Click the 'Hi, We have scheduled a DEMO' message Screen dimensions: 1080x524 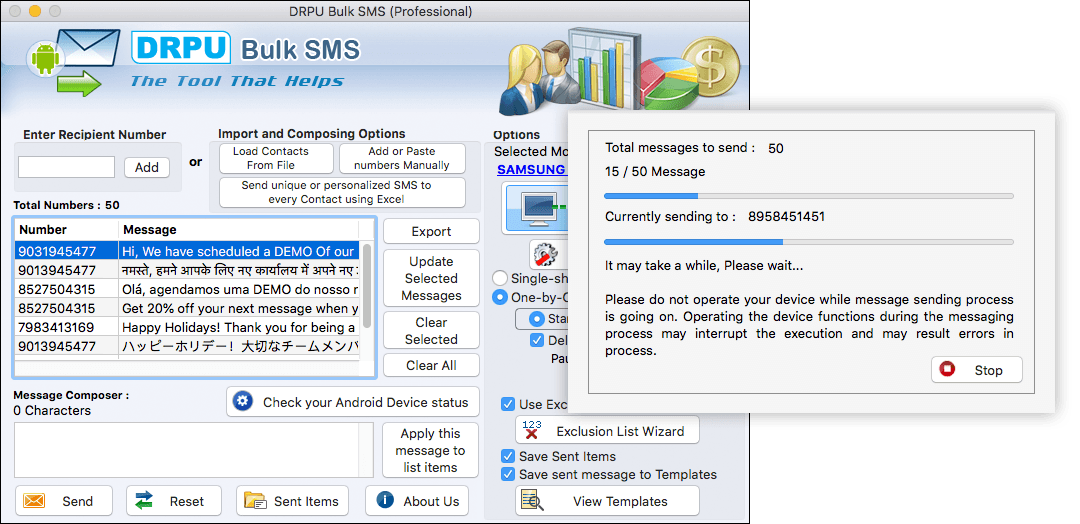point(238,251)
